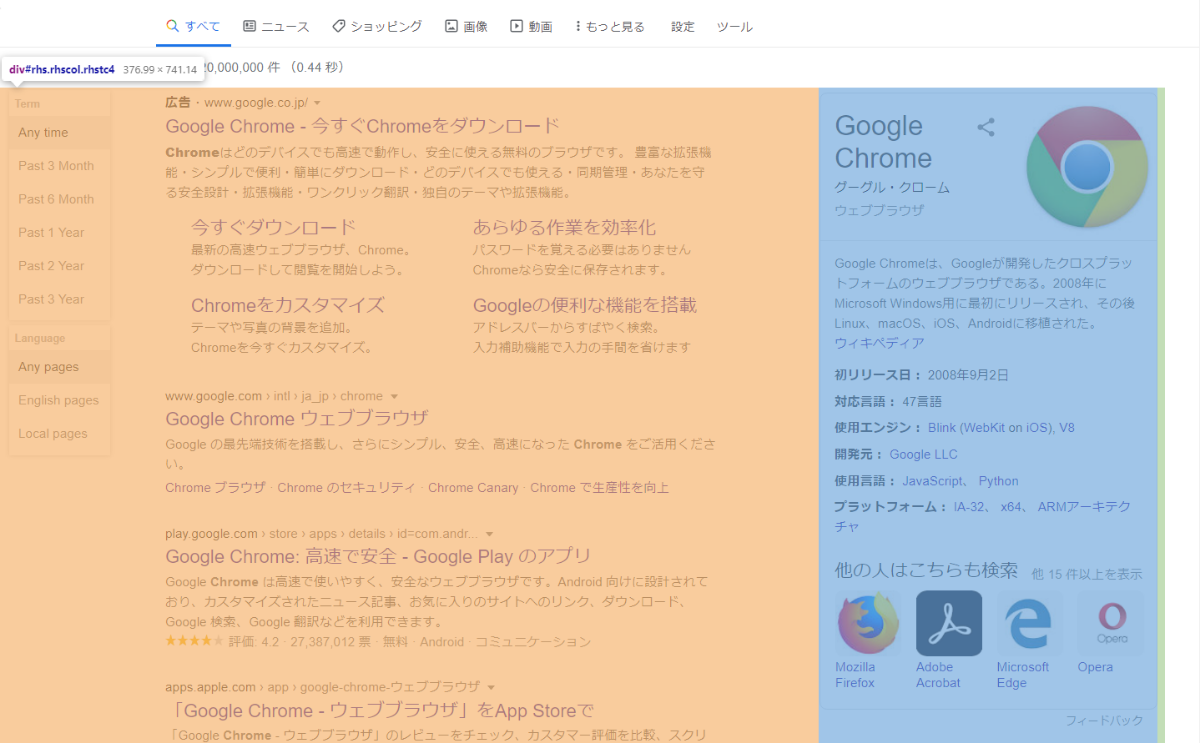The image size is (1200, 743).
Task: Switch to the ショッピング tab
Action: coord(377,27)
